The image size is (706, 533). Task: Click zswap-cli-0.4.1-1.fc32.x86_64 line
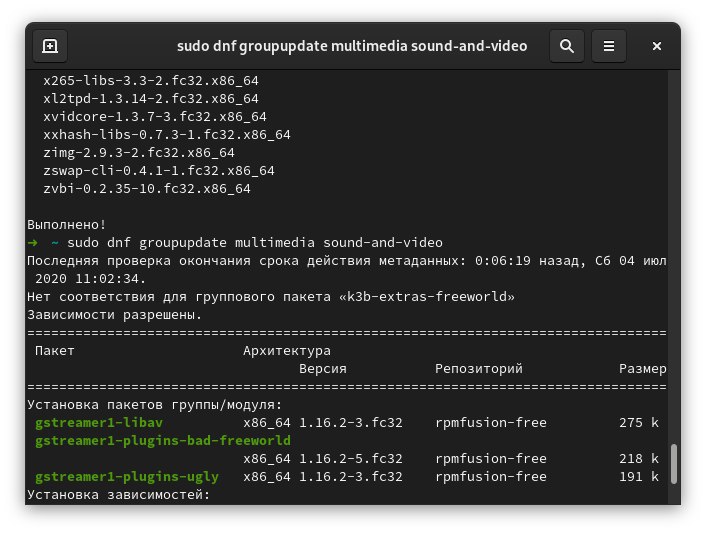[x=159, y=171]
